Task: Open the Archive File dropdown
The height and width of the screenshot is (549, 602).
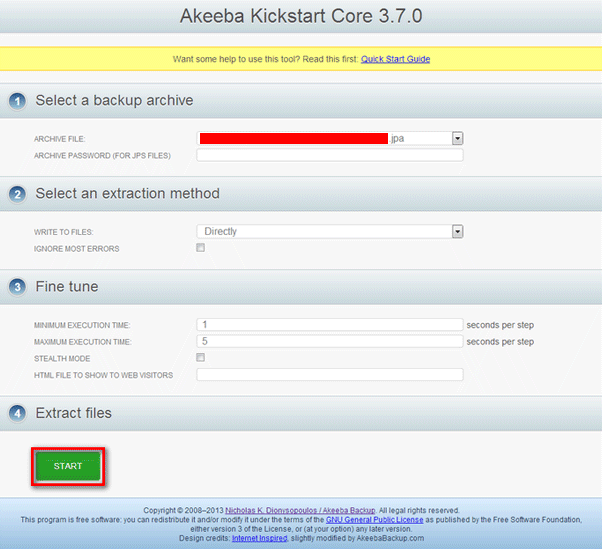Action: [x=457, y=139]
